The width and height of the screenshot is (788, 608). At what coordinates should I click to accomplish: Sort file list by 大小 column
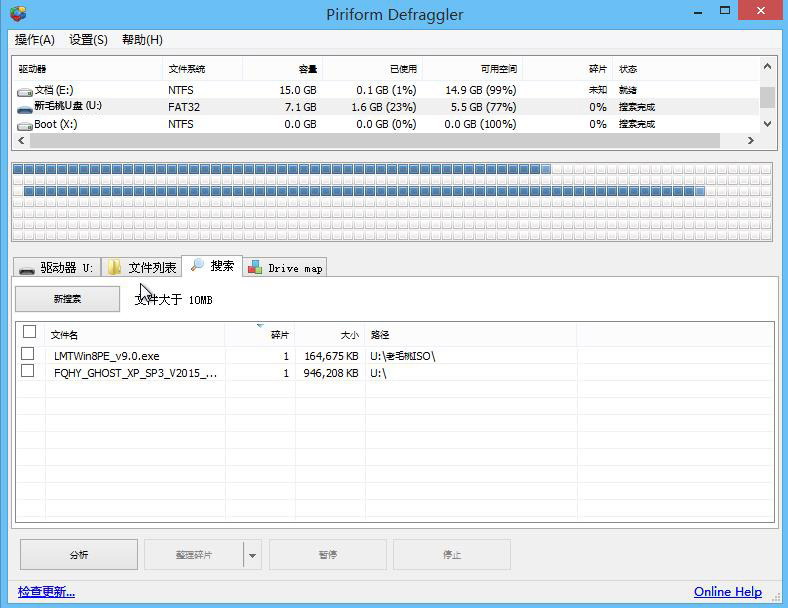pos(330,335)
